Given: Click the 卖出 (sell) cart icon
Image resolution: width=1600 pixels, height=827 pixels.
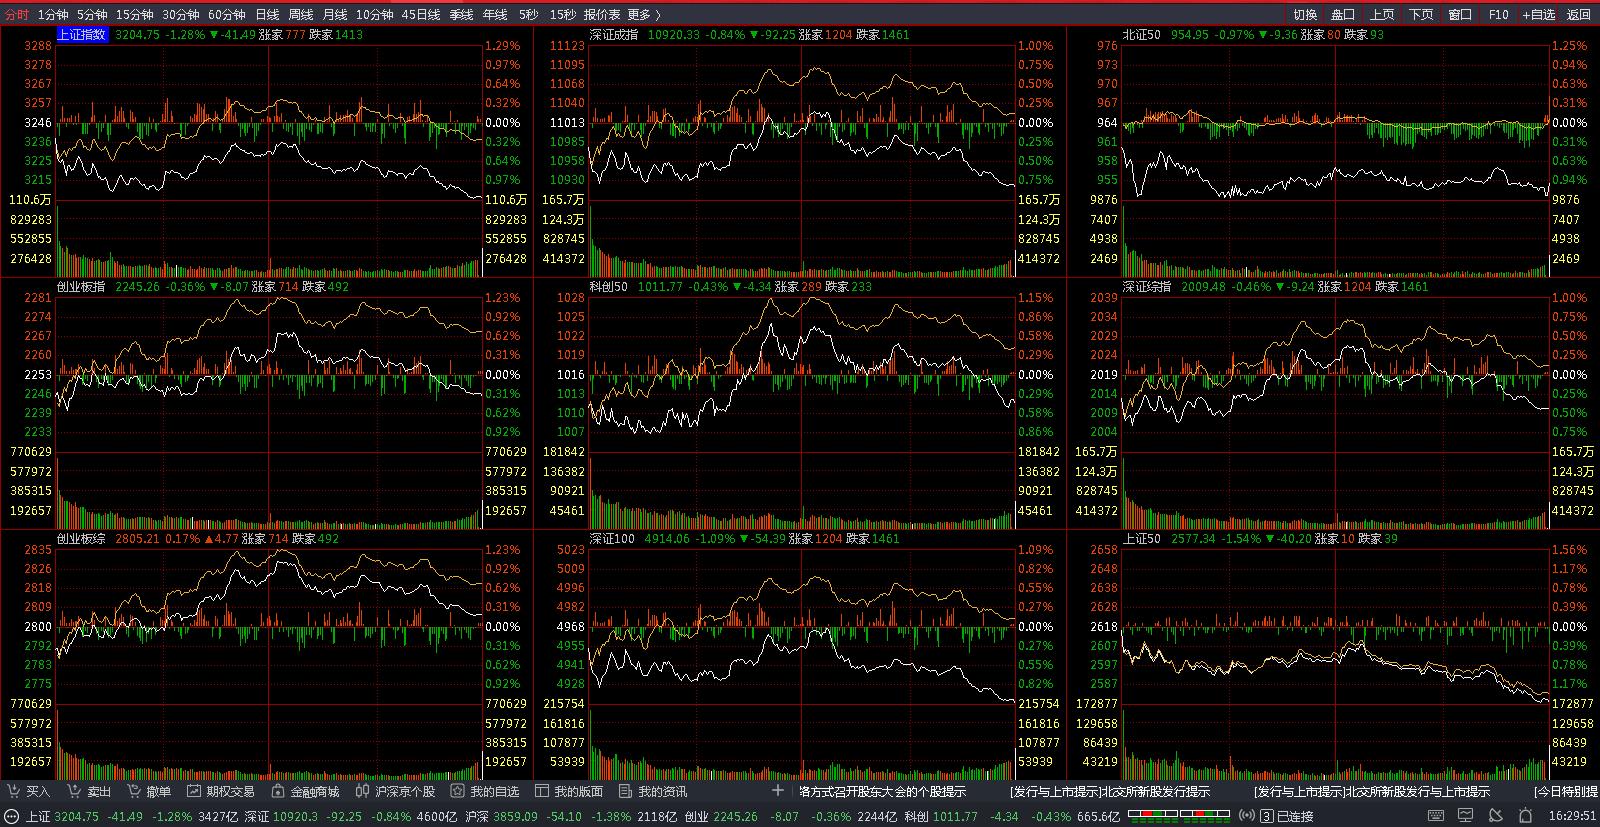Looking at the screenshot, I should (73, 791).
